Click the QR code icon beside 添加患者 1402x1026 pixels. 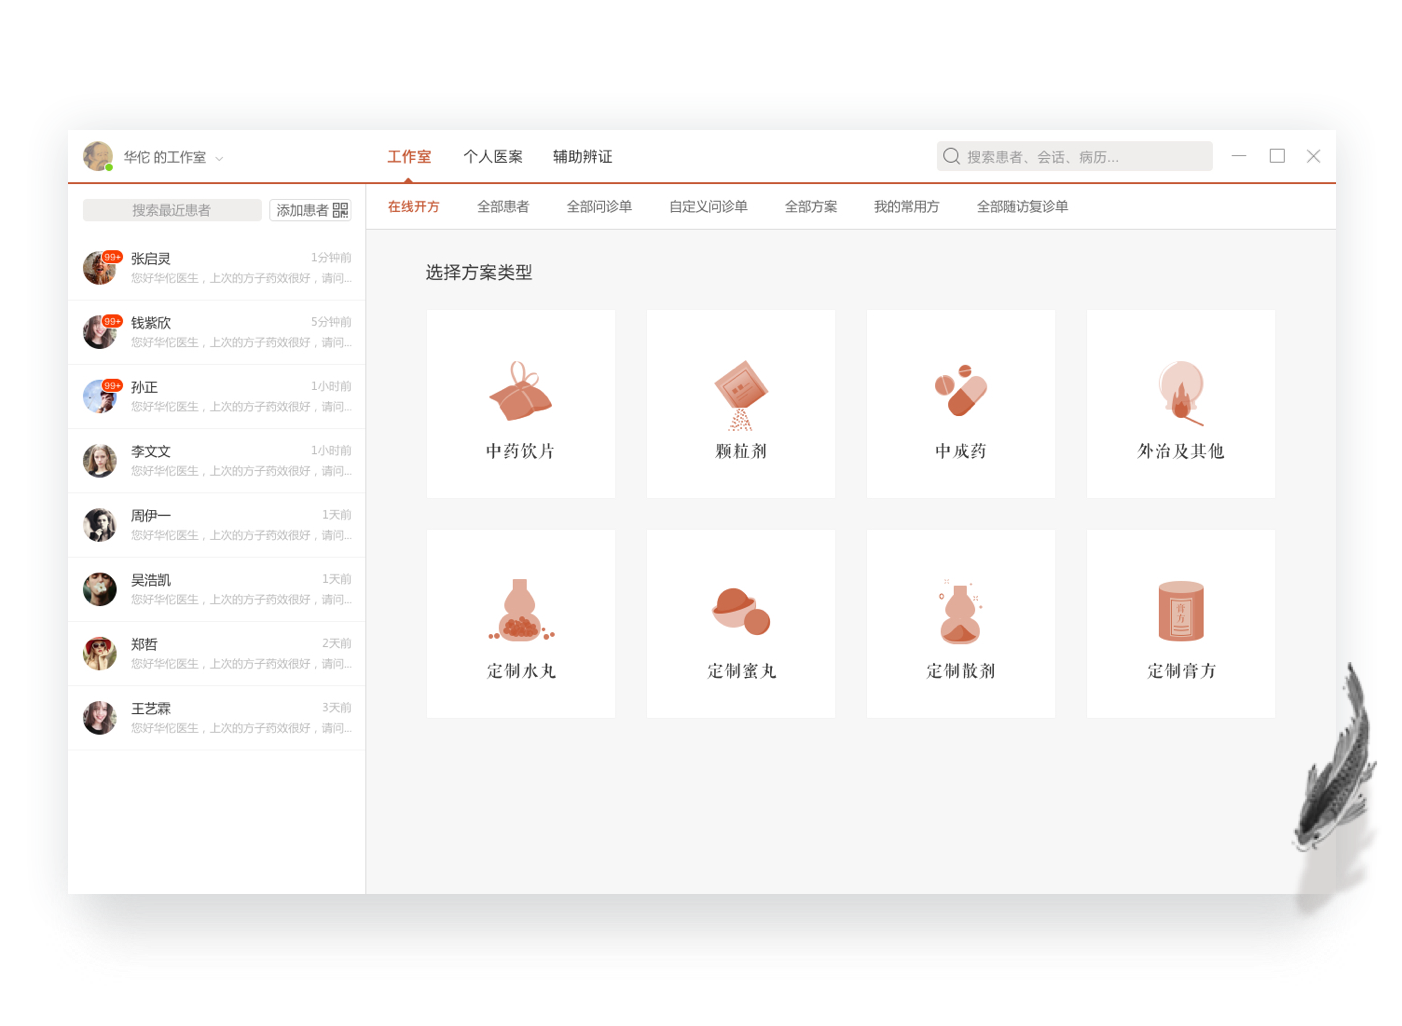[x=341, y=210]
